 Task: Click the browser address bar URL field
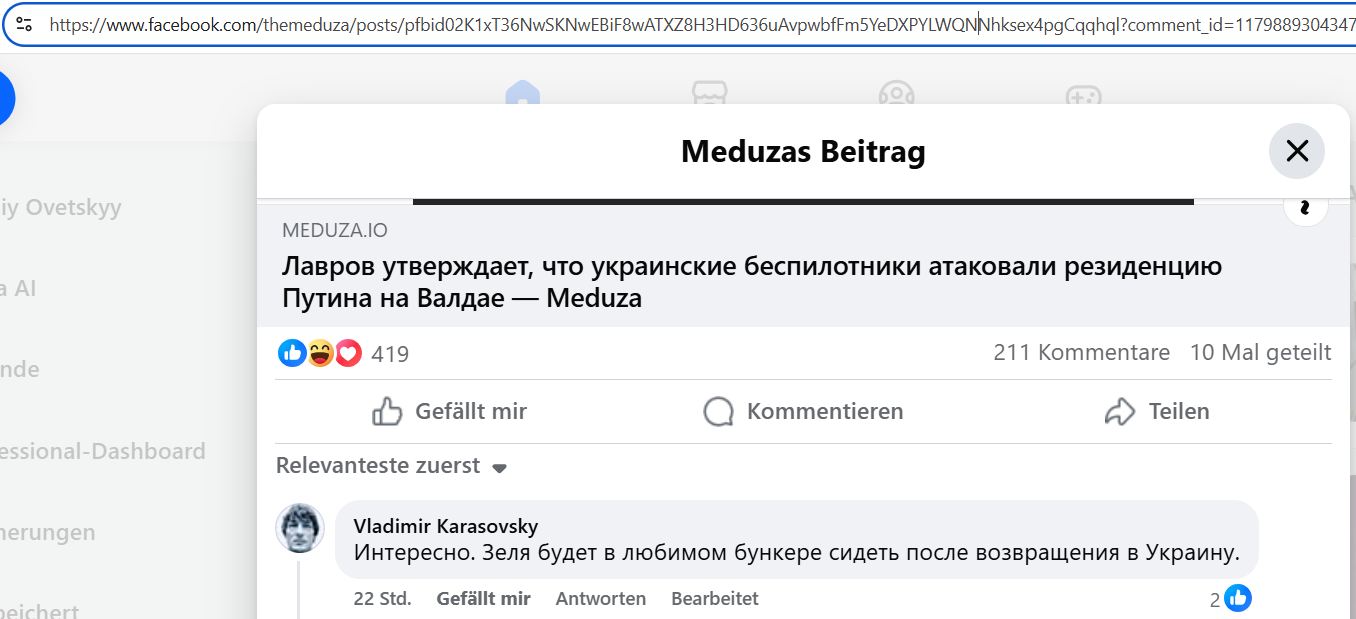[x=600, y=23]
